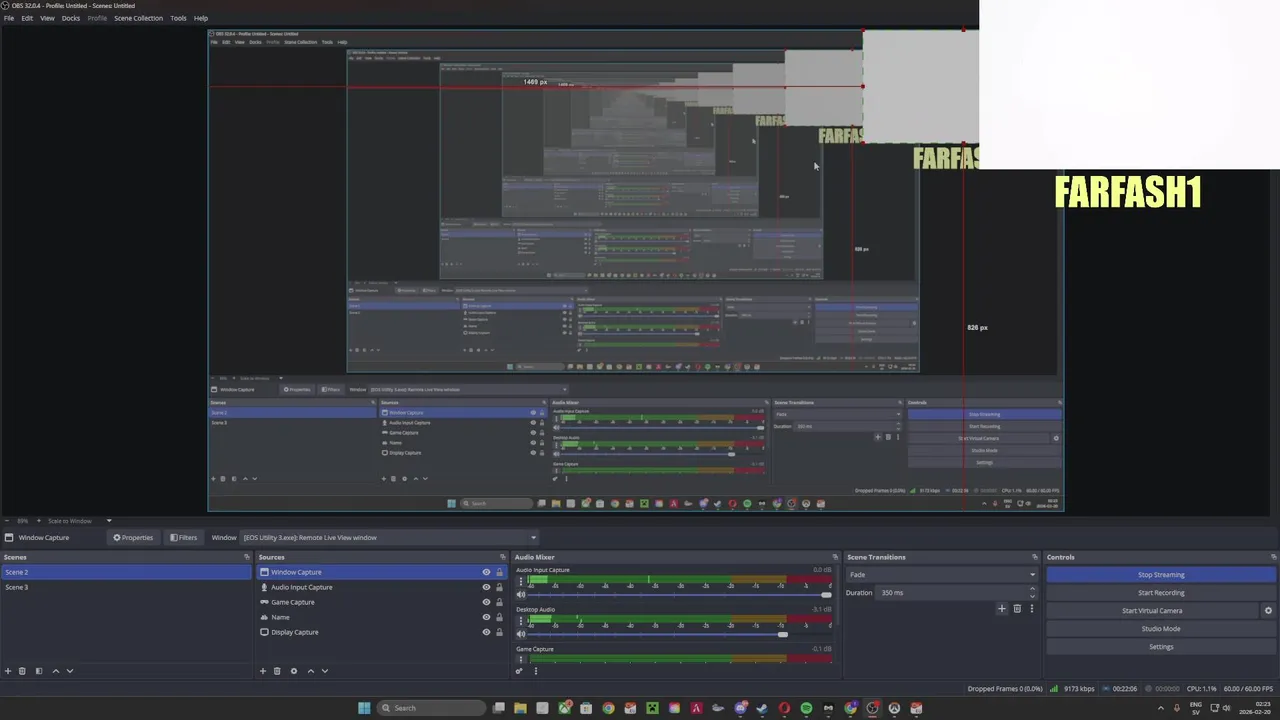Open Spotify from the taskbar
The image size is (1280, 720).
click(806, 708)
